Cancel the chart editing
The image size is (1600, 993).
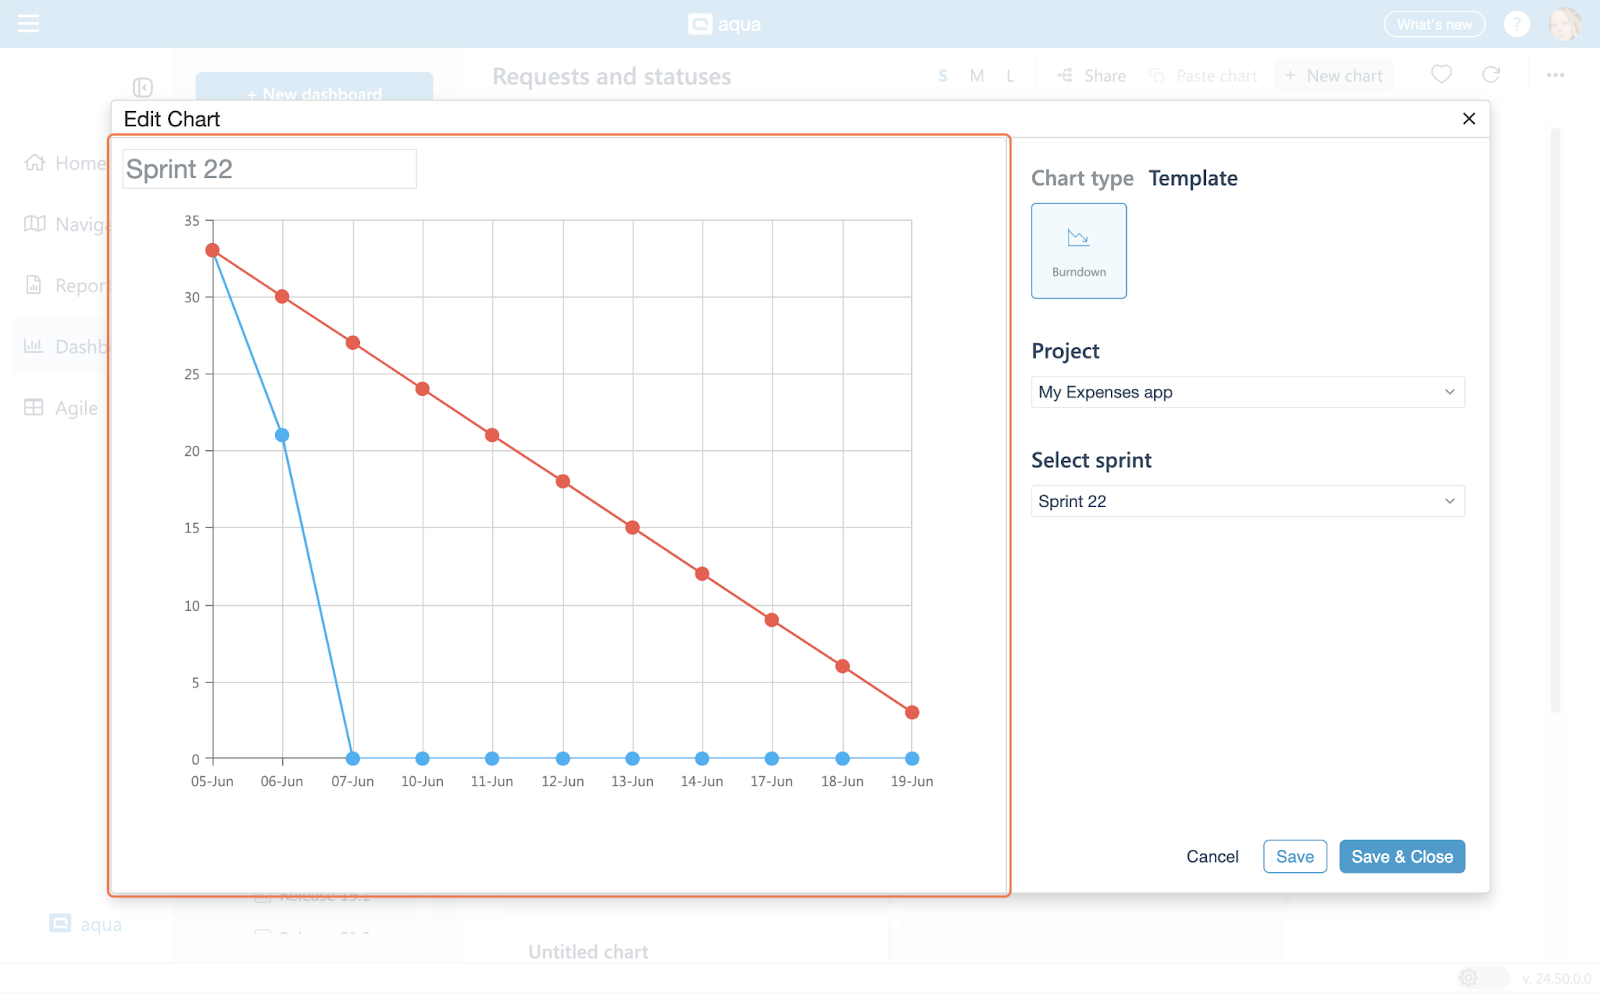point(1212,857)
